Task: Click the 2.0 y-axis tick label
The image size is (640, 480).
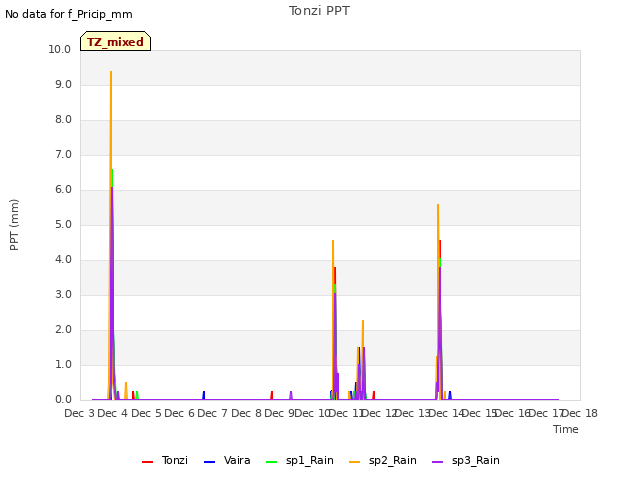Action: click(63, 330)
